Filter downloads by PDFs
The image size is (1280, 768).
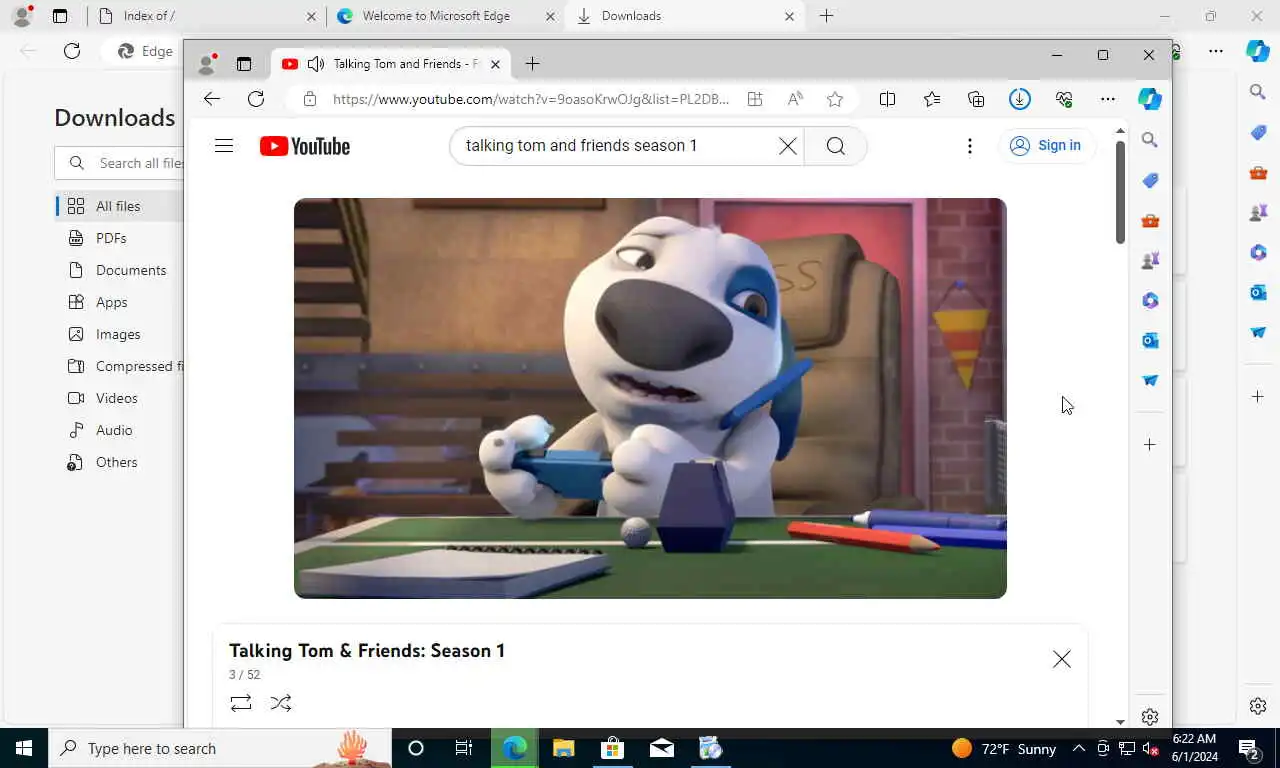pyautogui.click(x=111, y=238)
